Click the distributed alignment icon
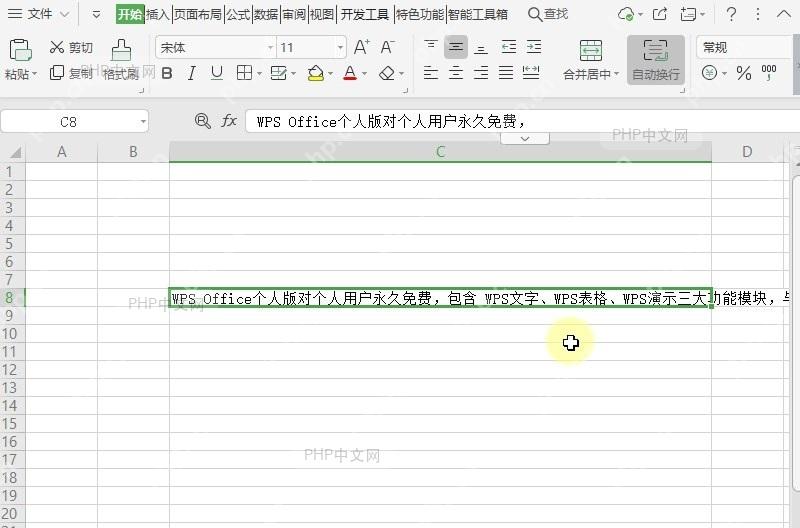The image size is (800, 528). pyautogui.click(x=531, y=73)
